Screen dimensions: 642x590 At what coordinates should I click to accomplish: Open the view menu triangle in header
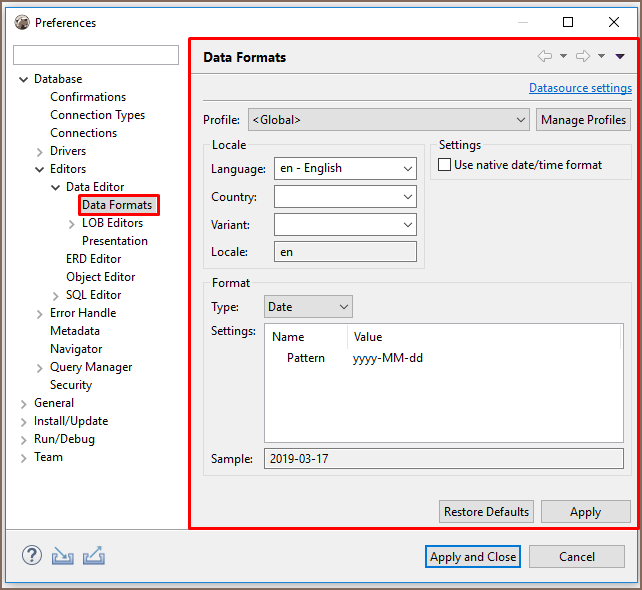pyautogui.click(x=620, y=56)
